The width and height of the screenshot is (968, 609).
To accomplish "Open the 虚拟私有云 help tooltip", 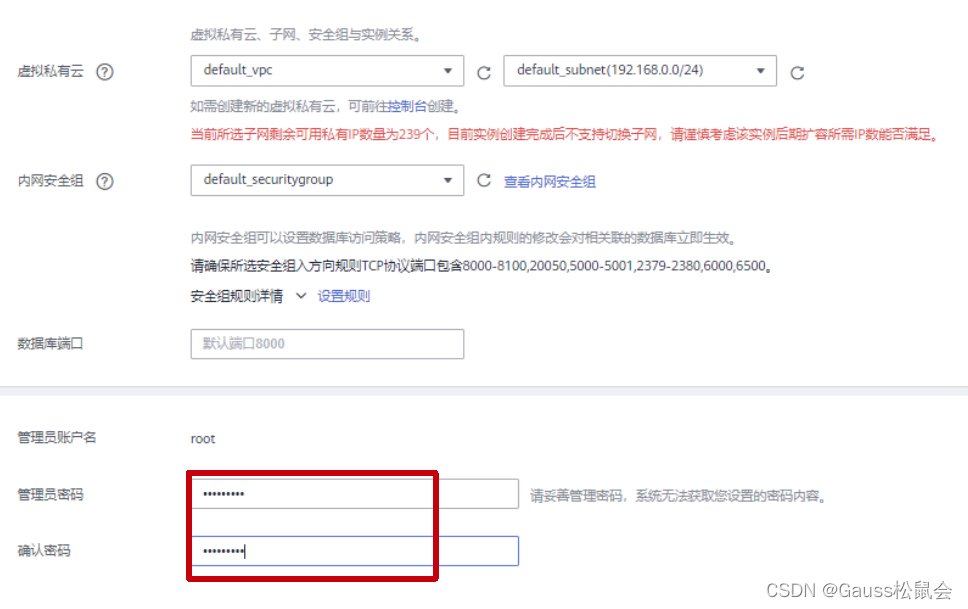I will click(103, 71).
